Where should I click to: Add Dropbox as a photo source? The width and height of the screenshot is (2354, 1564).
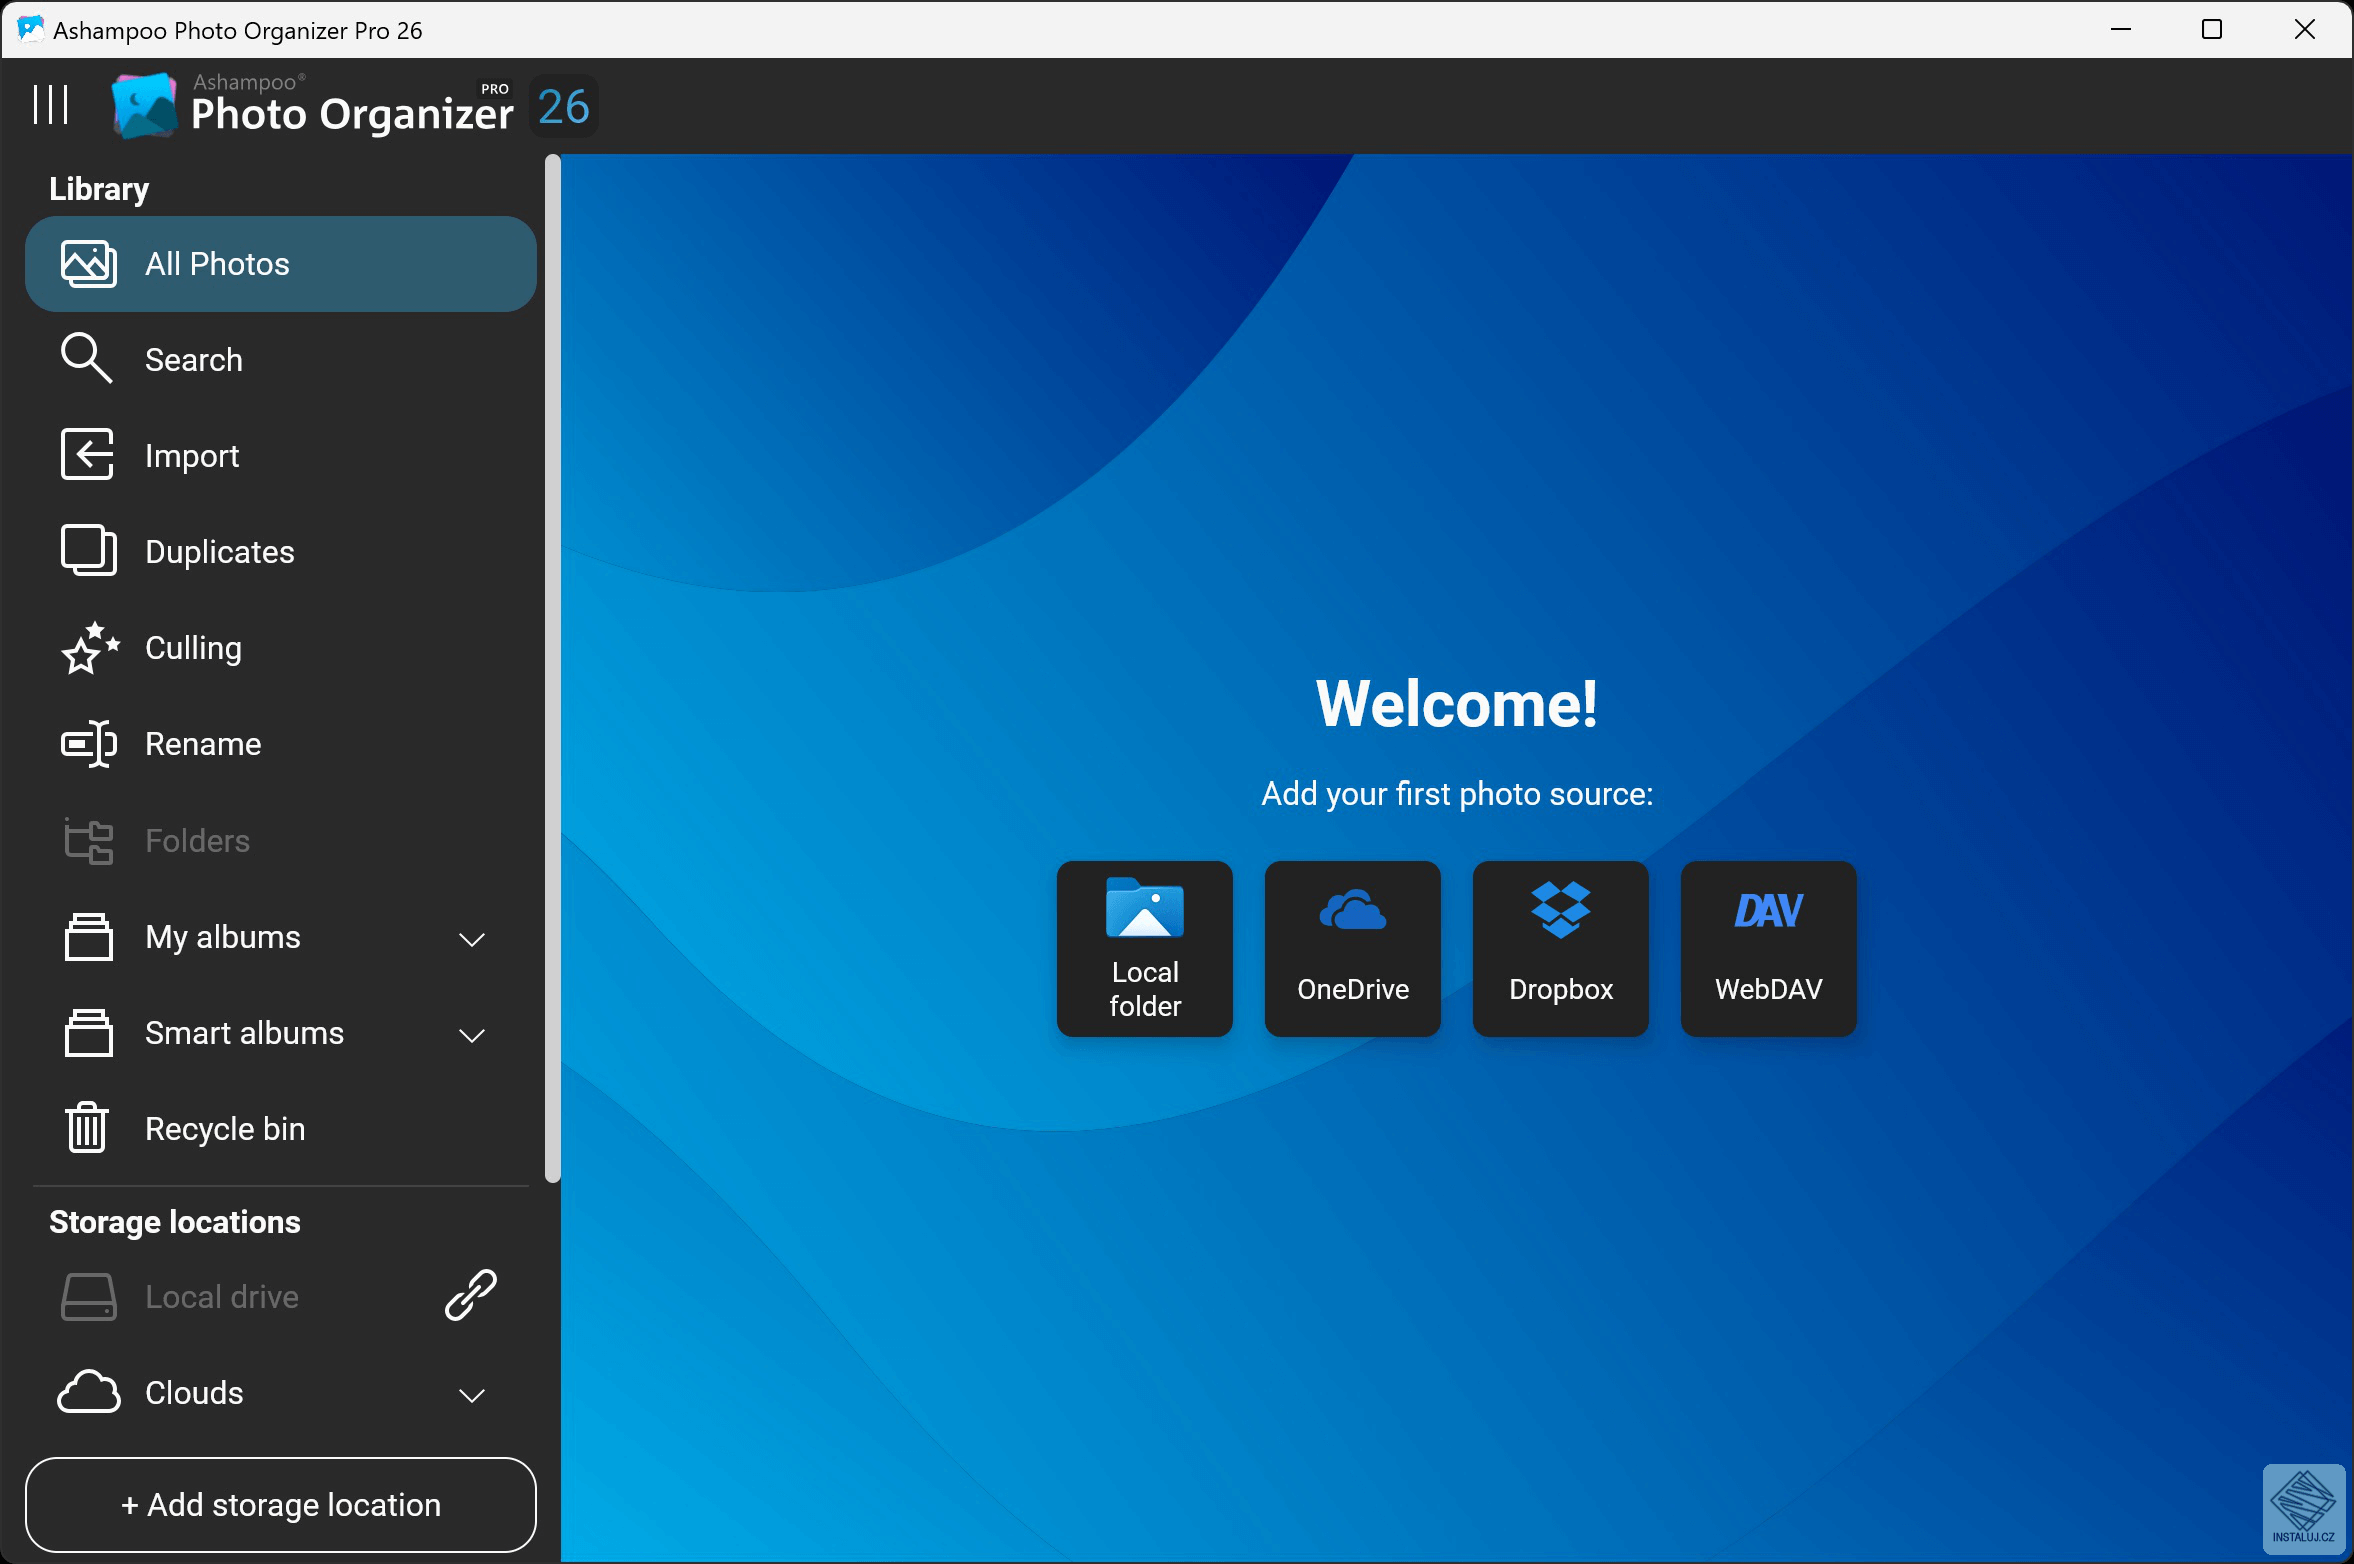point(1559,948)
